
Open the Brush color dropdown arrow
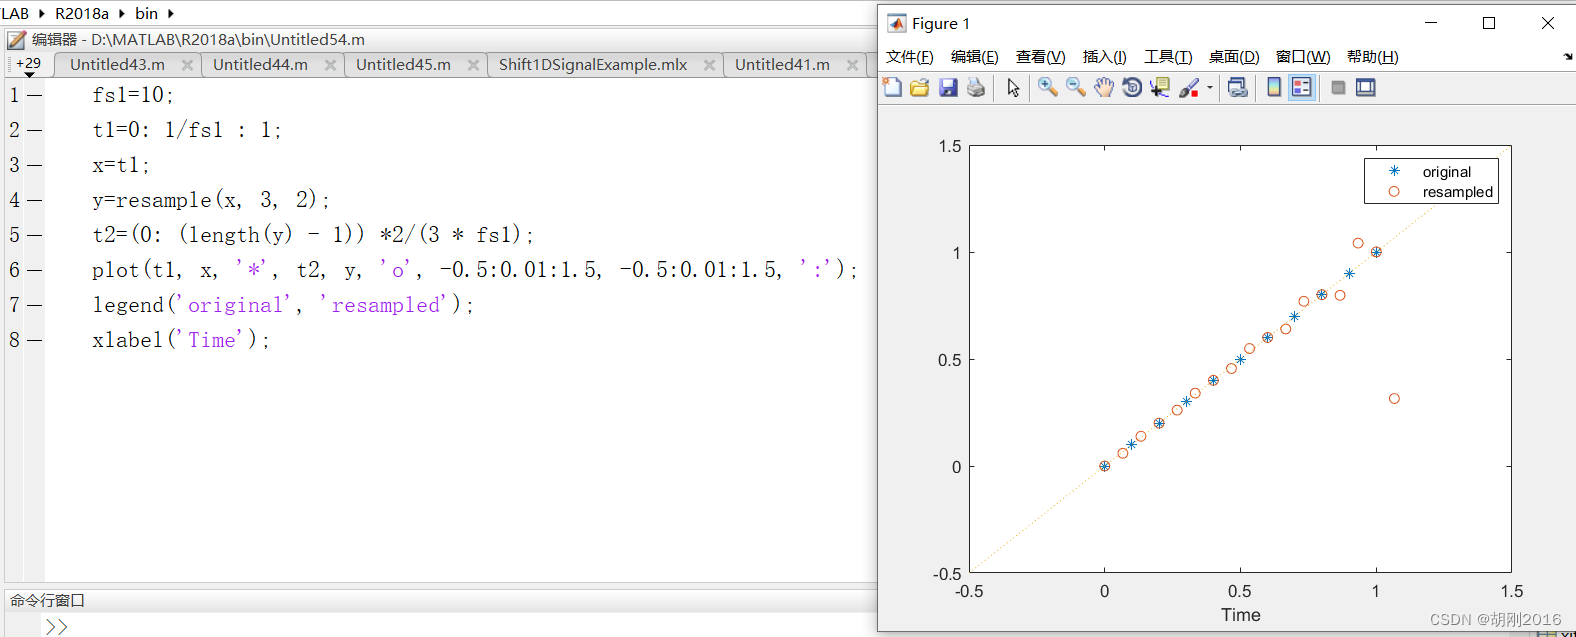pos(1210,88)
